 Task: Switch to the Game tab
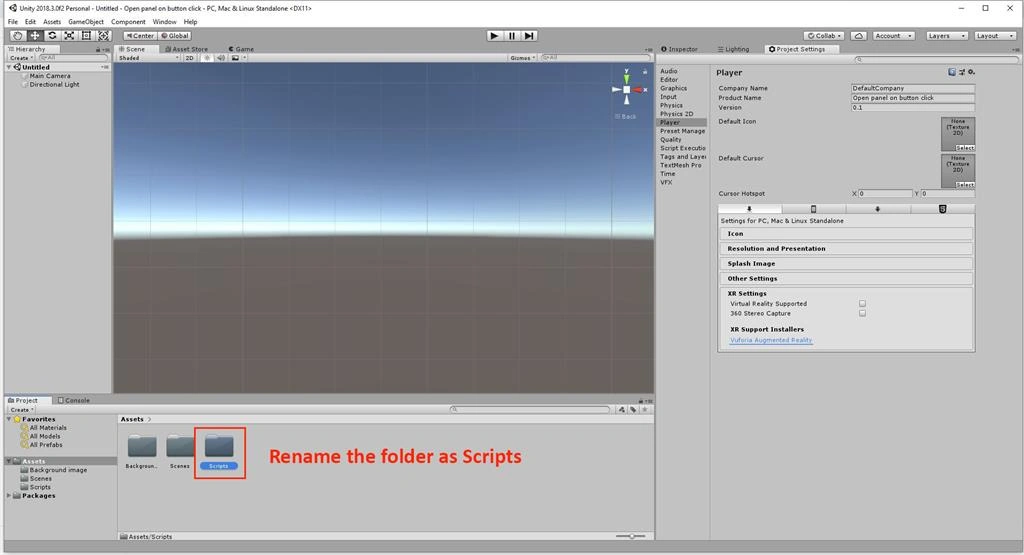(x=241, y=49)
